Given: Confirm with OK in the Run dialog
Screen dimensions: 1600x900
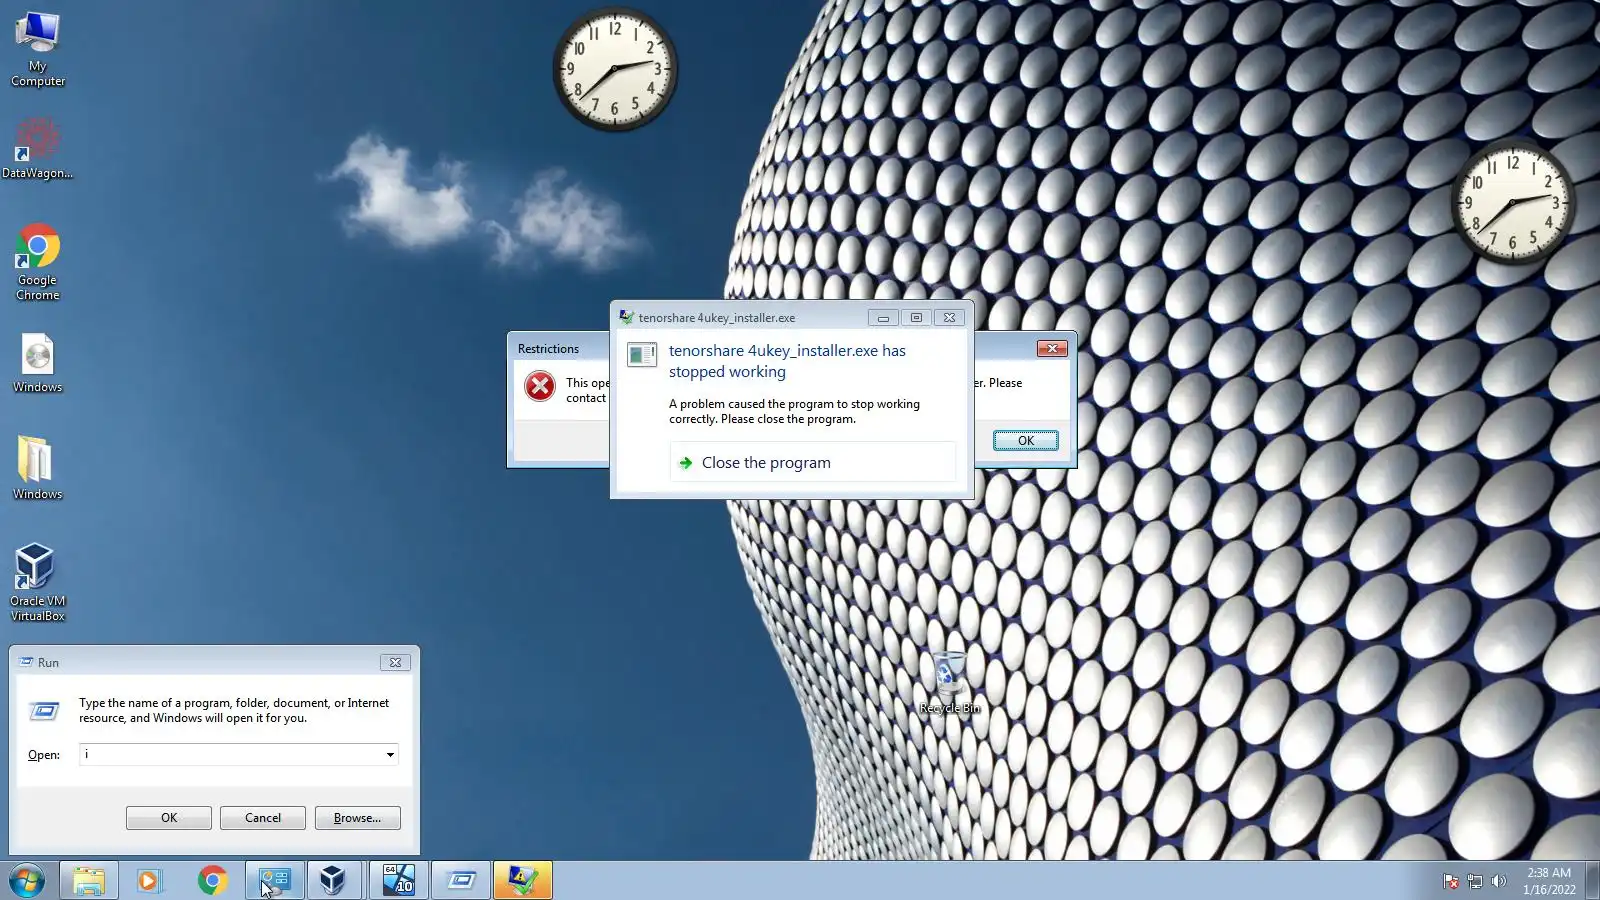Looking at the screenshot, I should [169, 818].
